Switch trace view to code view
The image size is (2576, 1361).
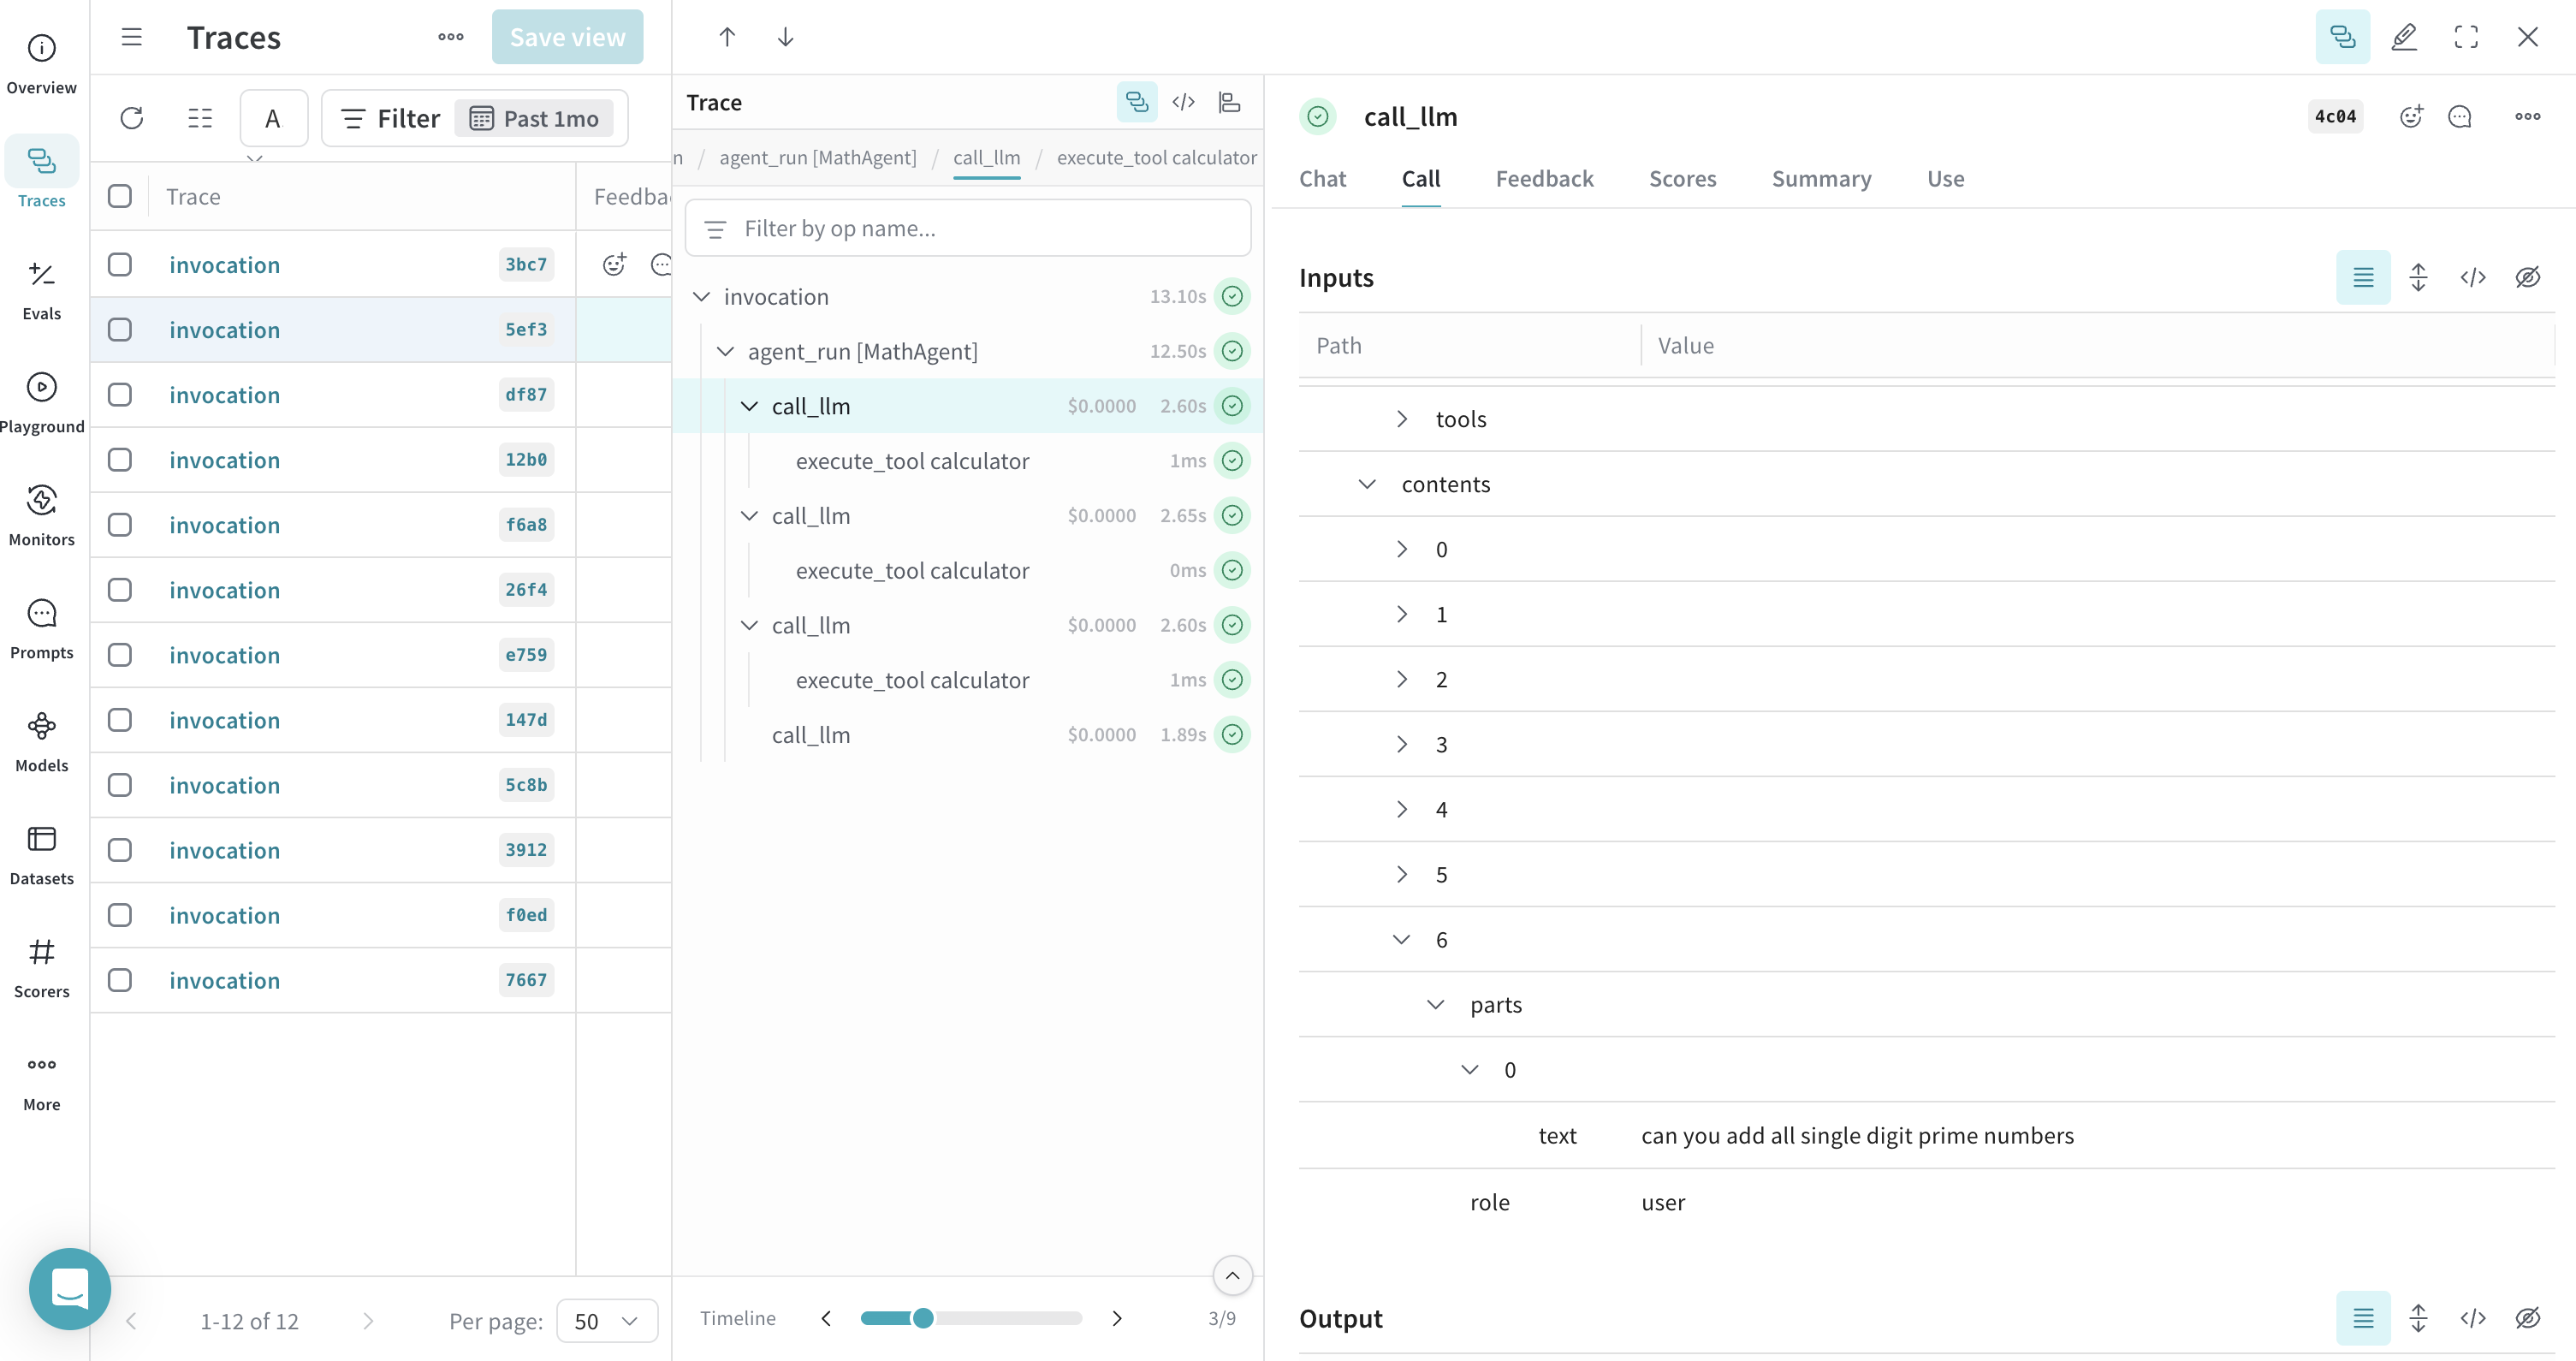[1183, 102]
